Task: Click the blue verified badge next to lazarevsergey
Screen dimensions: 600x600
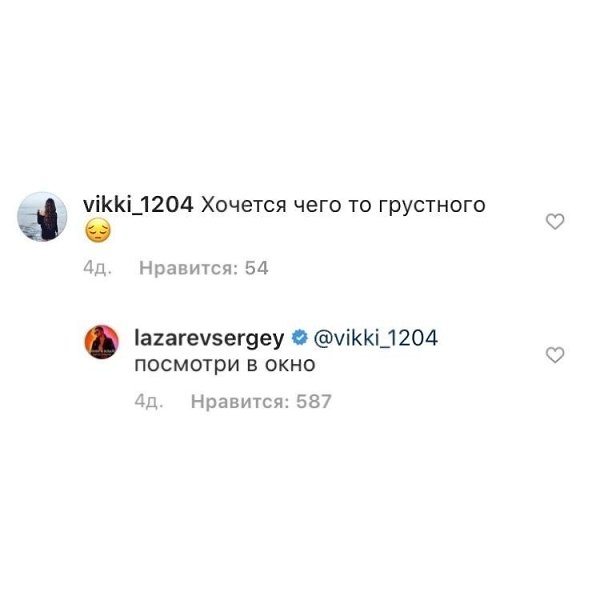Action: pos(299,338)
